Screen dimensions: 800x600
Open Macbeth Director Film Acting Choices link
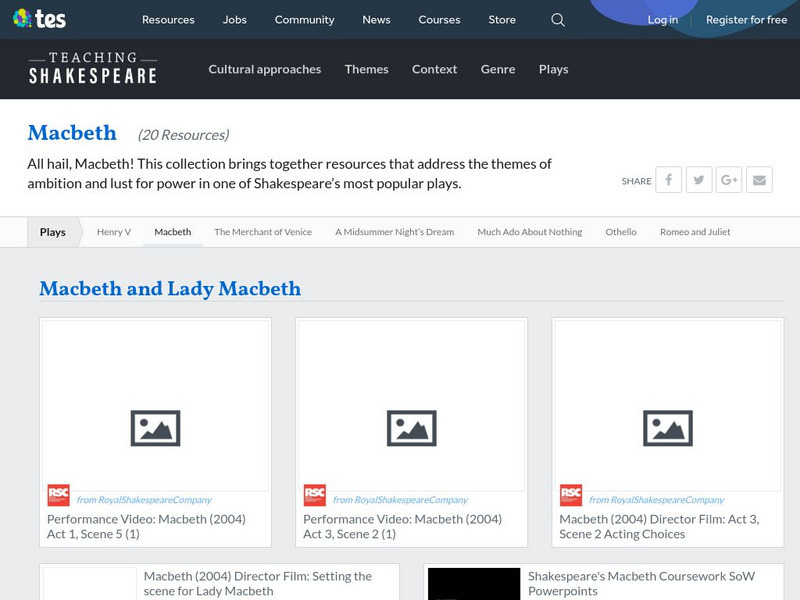pyautogui.click(x=659, y=527)
